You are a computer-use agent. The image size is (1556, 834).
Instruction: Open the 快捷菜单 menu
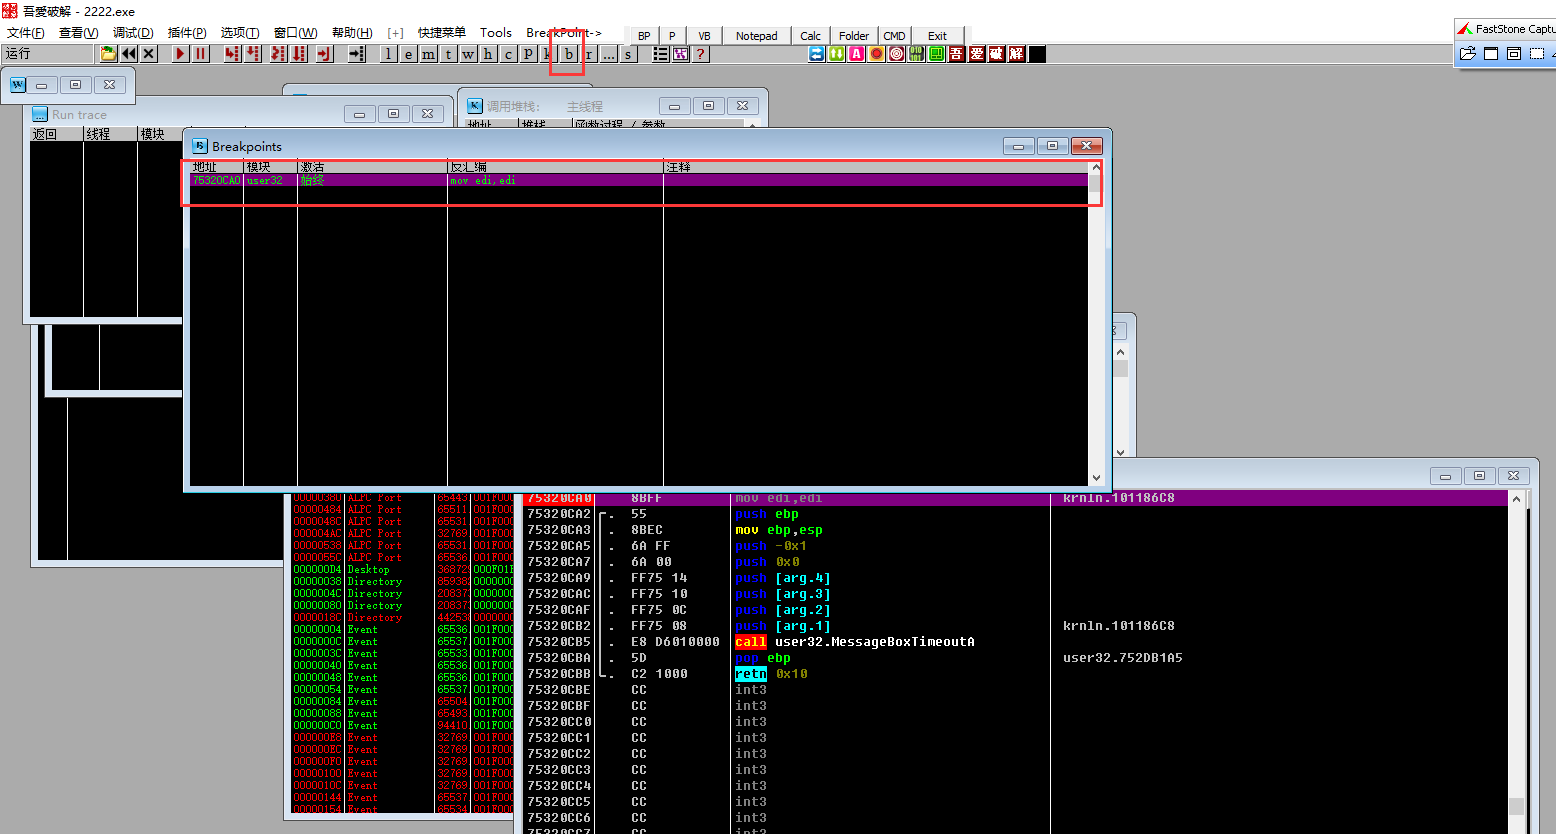(442, 33)
